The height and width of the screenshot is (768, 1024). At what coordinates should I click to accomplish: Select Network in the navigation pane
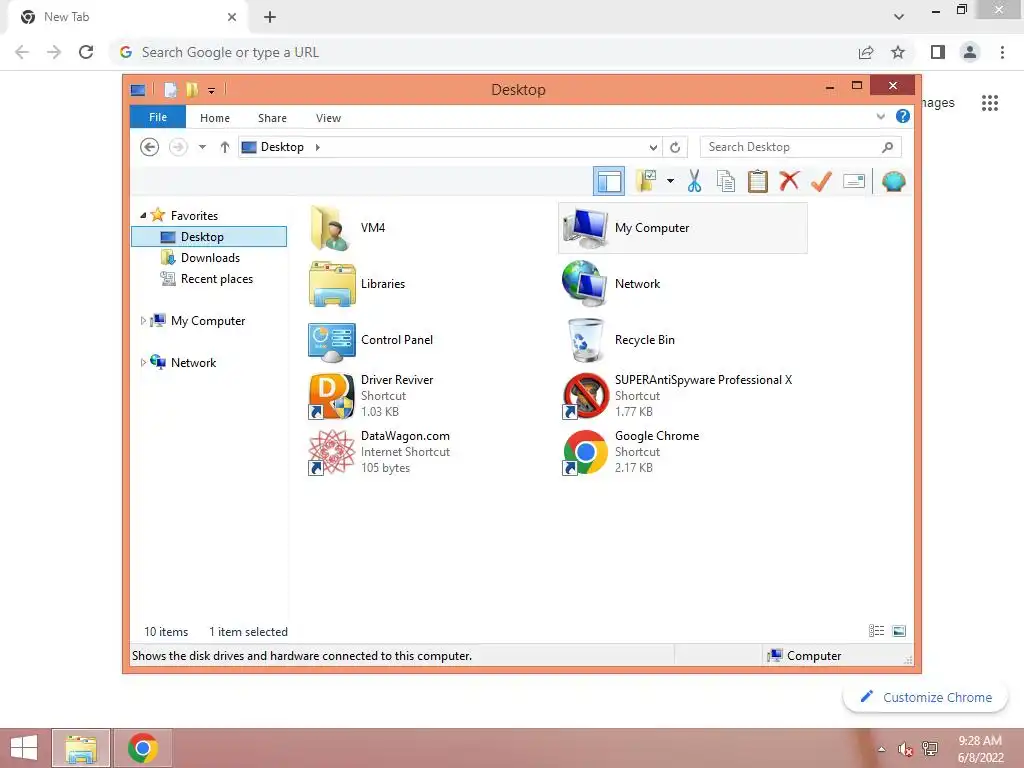click(193, 362)
